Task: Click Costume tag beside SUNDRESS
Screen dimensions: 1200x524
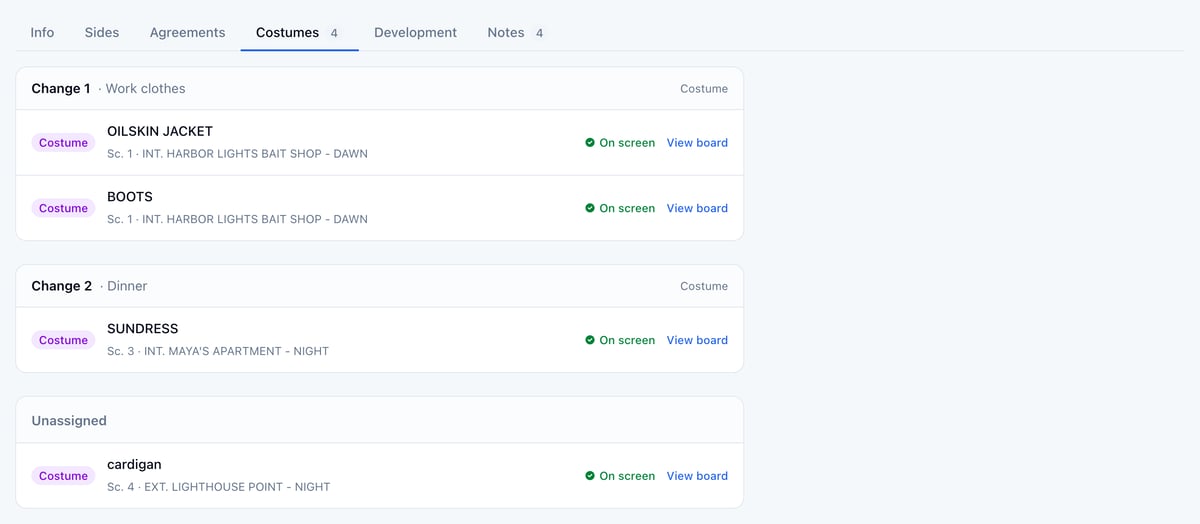Action: 63,340
